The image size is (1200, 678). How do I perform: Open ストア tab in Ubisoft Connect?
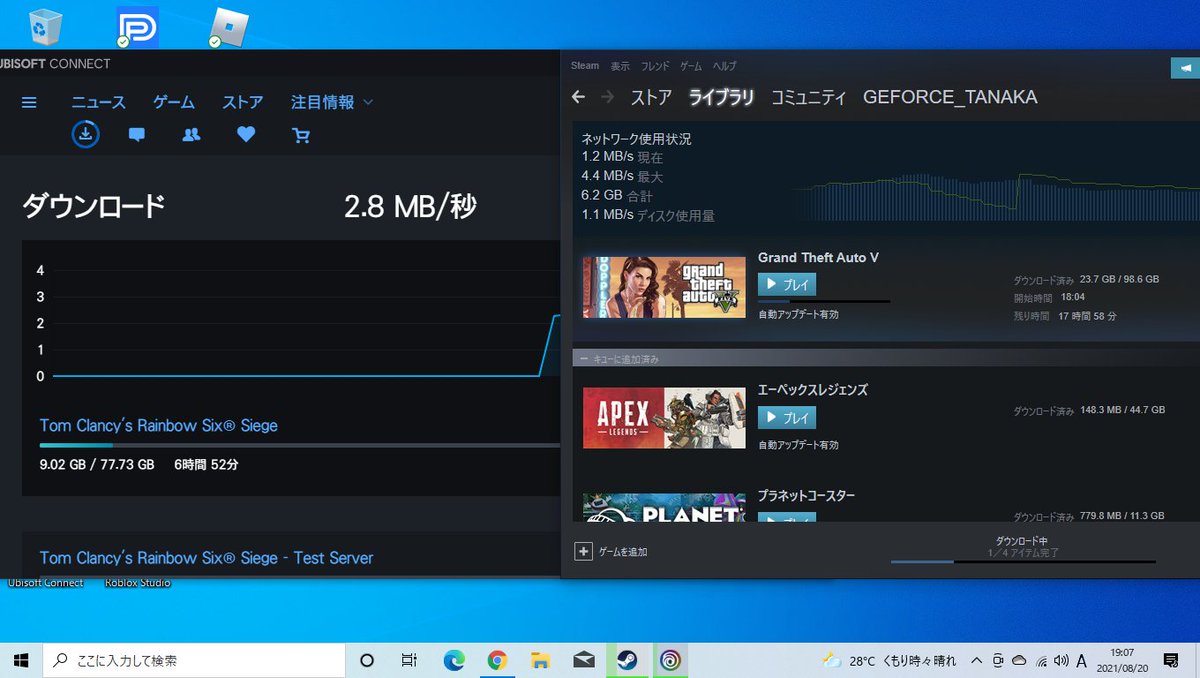243,102
